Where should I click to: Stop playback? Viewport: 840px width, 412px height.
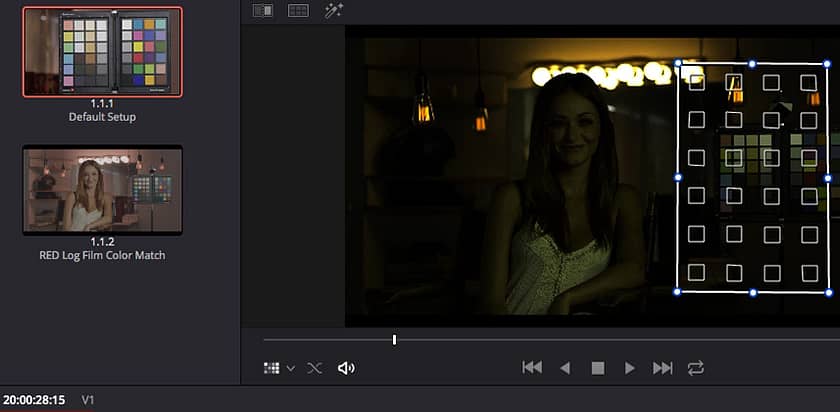[598, 368]
